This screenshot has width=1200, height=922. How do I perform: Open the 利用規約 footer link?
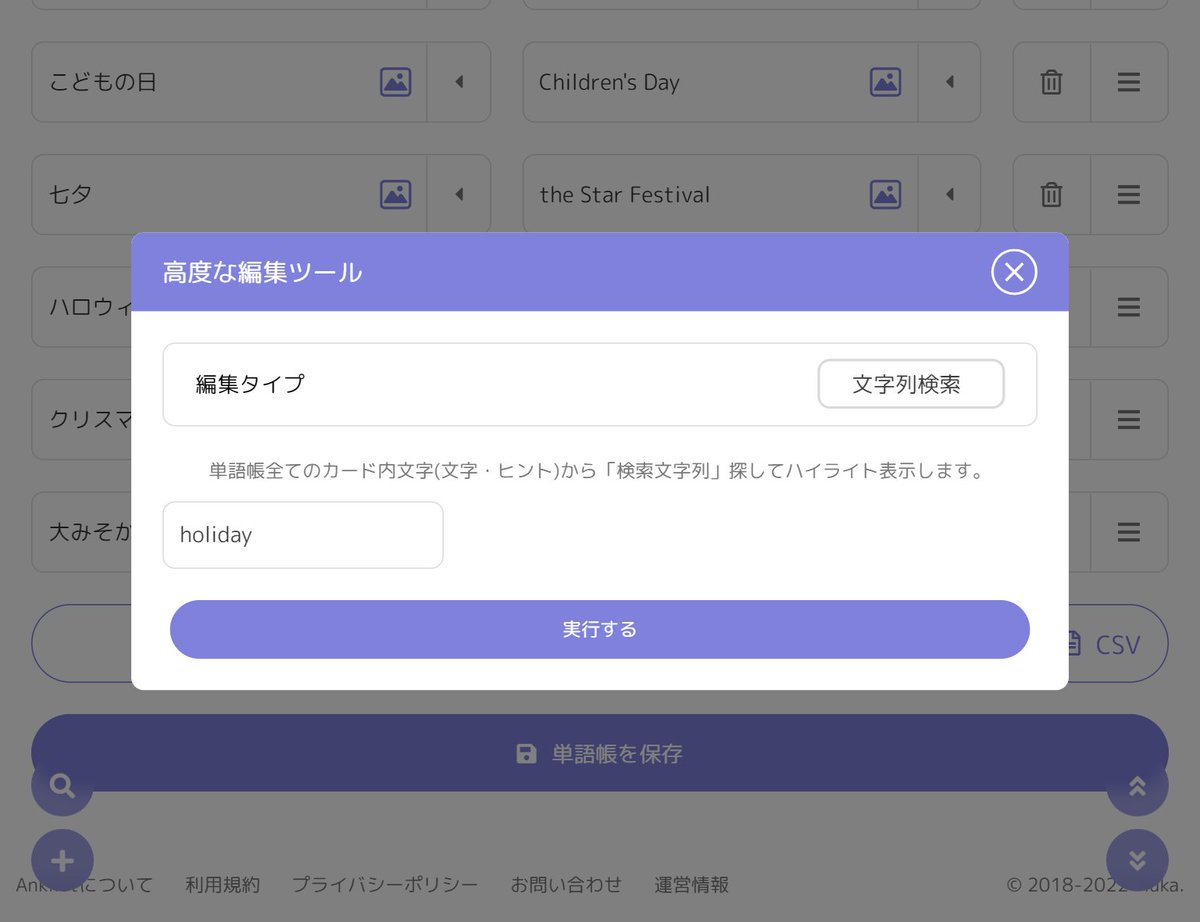(x=222, y=884)
